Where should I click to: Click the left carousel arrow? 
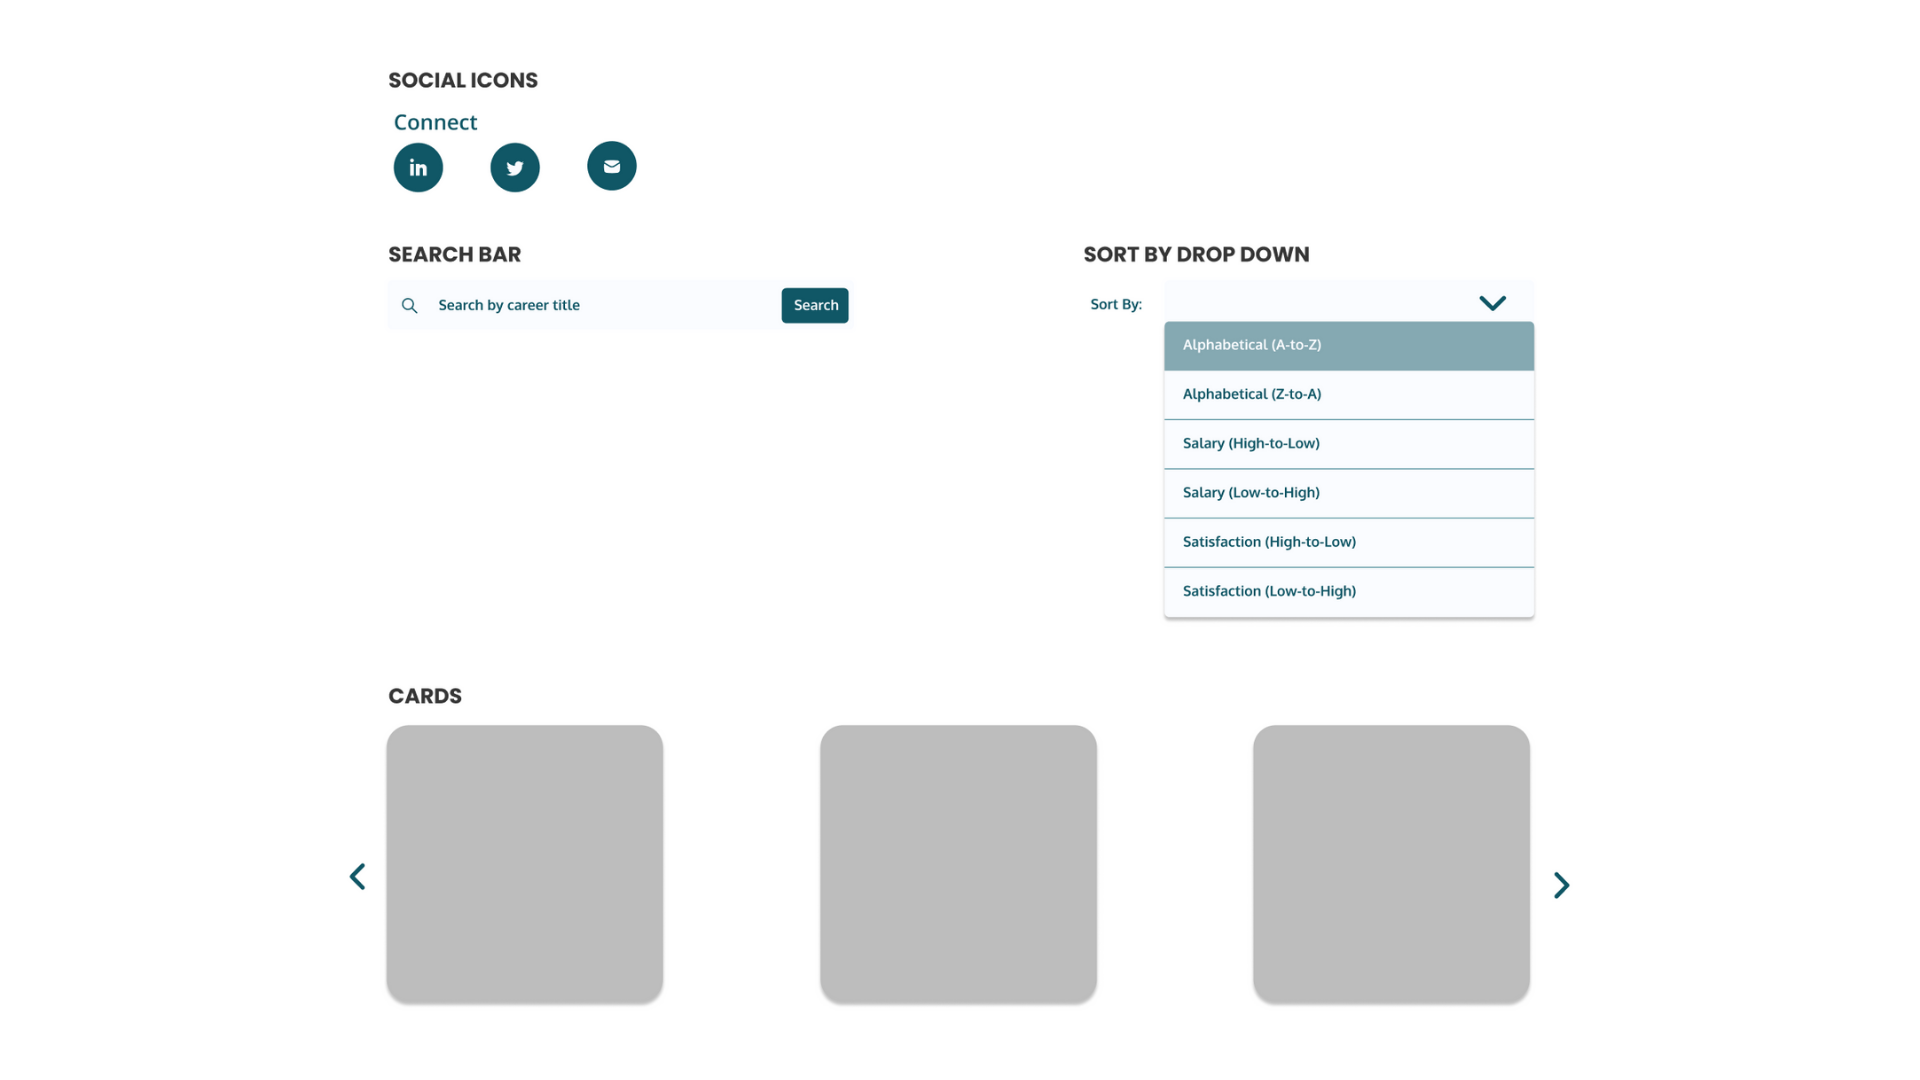358,876
